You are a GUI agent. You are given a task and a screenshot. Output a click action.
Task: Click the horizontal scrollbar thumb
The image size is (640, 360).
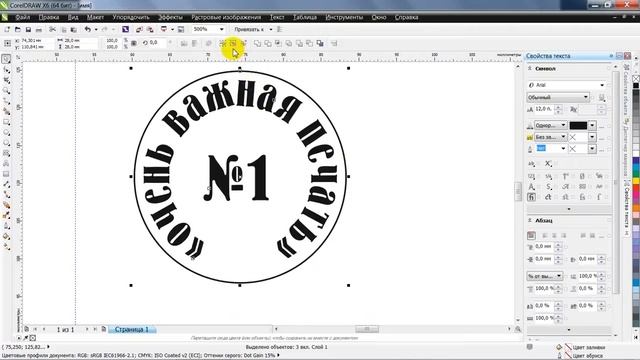coord(367,329)
